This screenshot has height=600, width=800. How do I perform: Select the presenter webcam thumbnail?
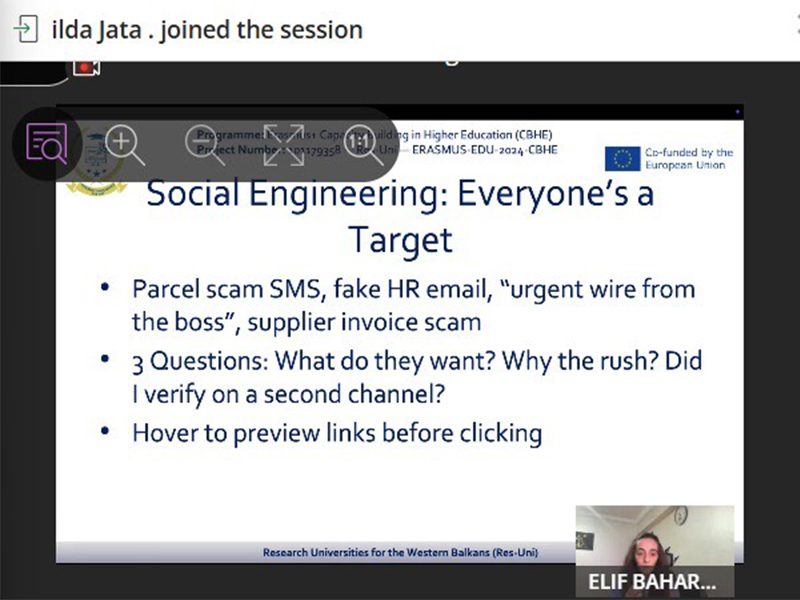coord(654,536)
